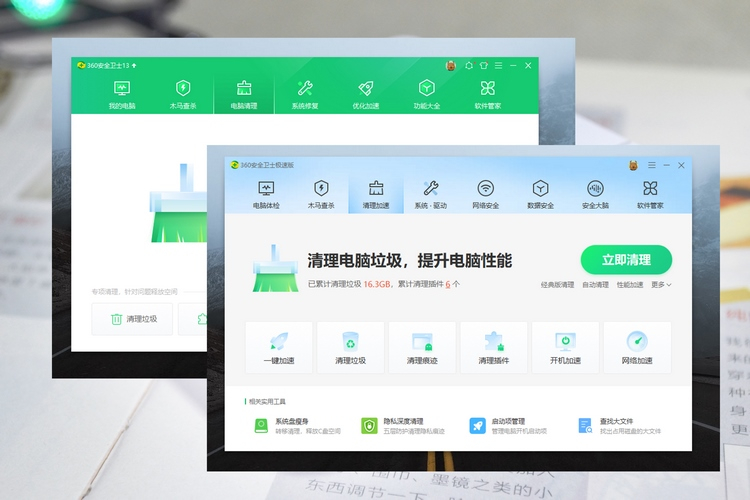This screenshot has width=750, height=500.
Task: Open the skin shirt icon in 360安全卫士13
Action: (484, 66)
